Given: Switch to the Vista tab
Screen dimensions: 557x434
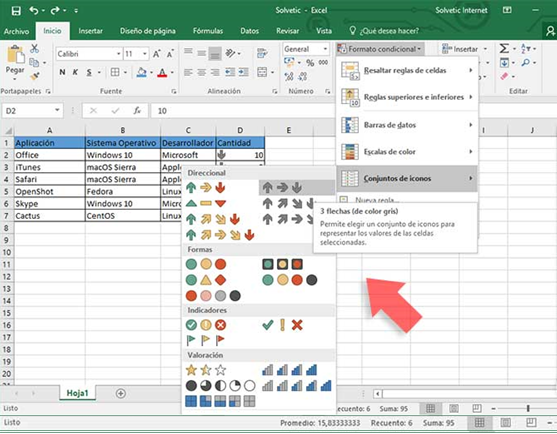Looking at the screenshot, I should pyautogui.click(x=324, y=31).
